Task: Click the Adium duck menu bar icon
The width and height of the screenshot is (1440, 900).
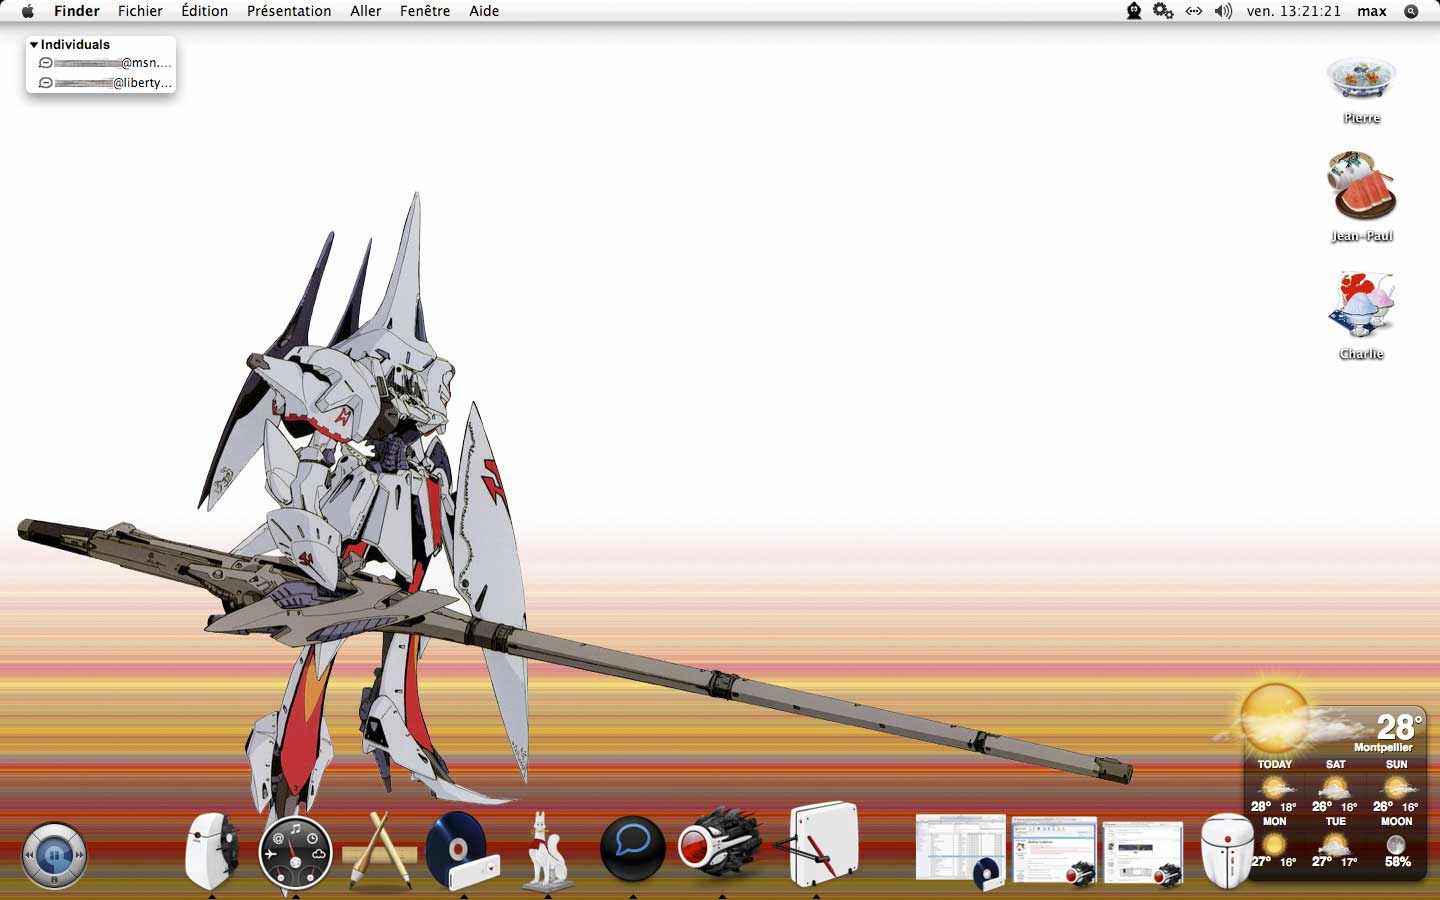Action: [x=1134, y=11]
